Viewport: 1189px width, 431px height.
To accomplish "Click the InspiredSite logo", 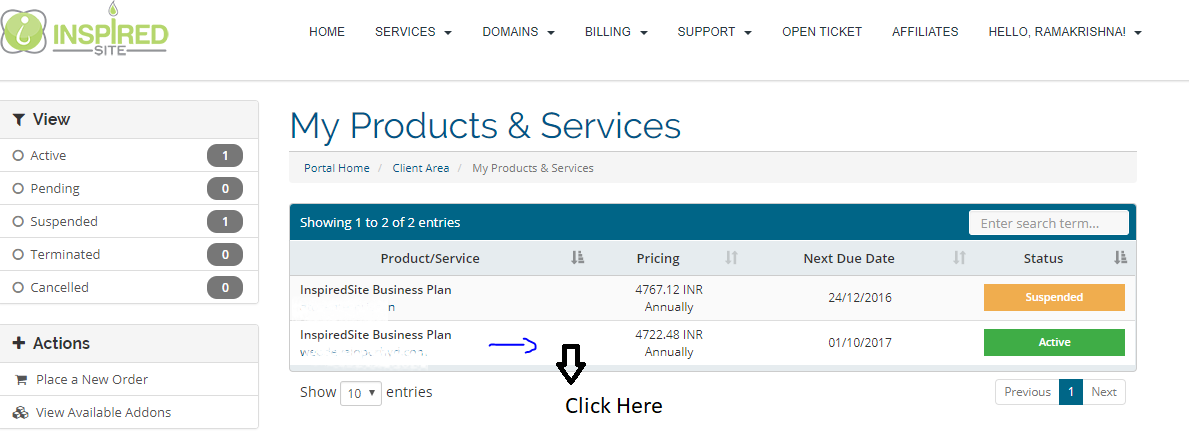I will click(x=85, y=30).
